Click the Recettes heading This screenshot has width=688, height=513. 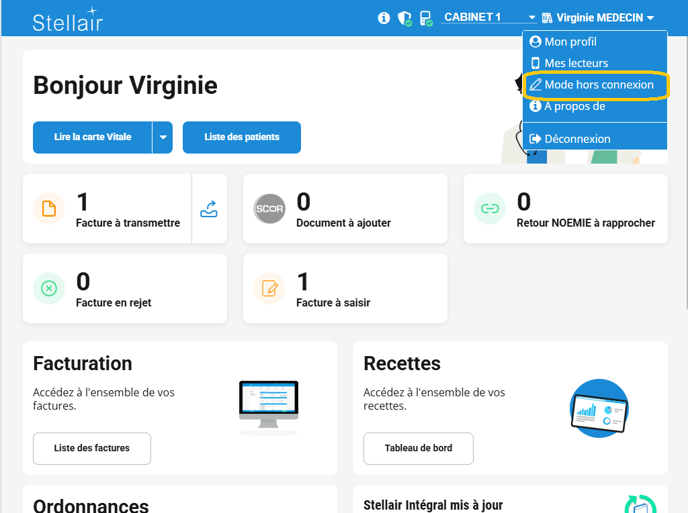tap(402, 363)
